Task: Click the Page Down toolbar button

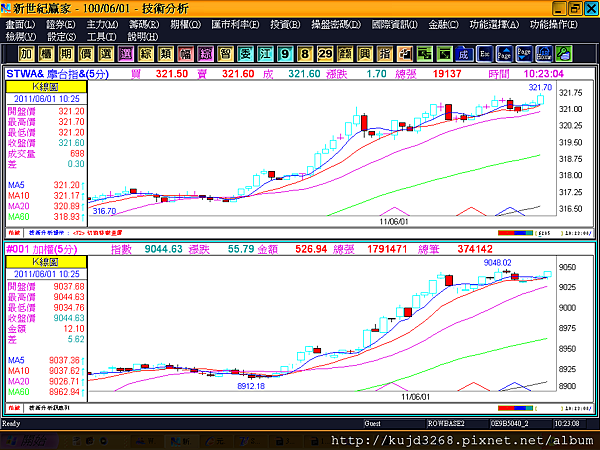Action: (x=524, y=54)
